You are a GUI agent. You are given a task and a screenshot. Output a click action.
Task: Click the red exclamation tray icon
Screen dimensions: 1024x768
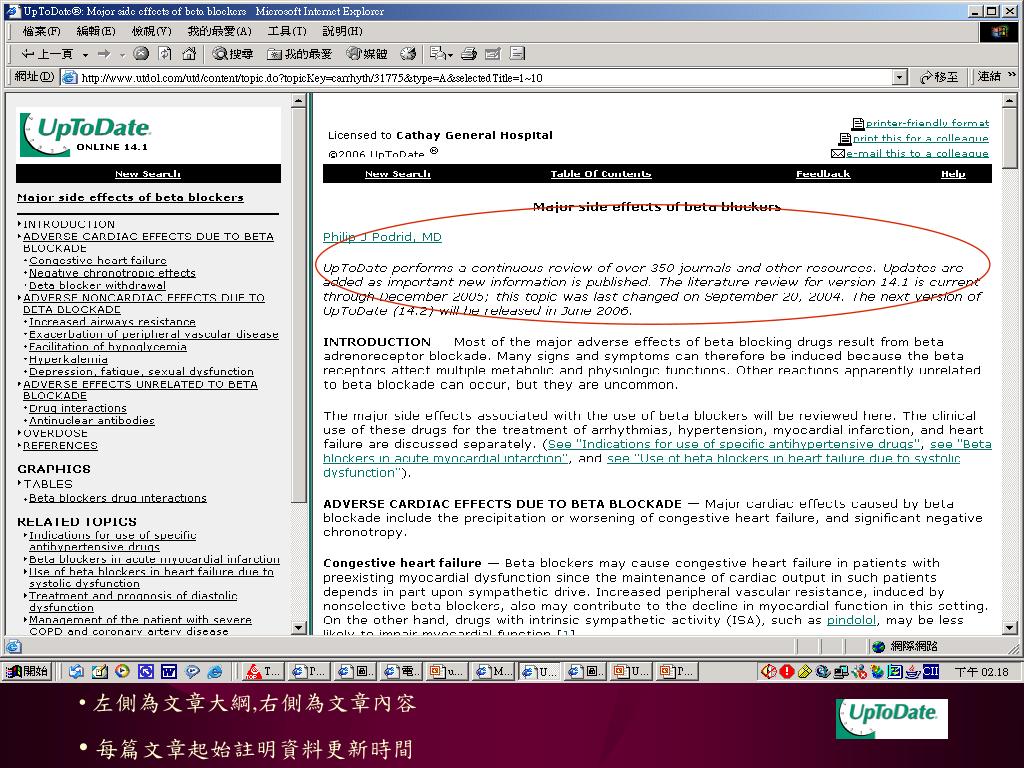(x=787, y=671)
